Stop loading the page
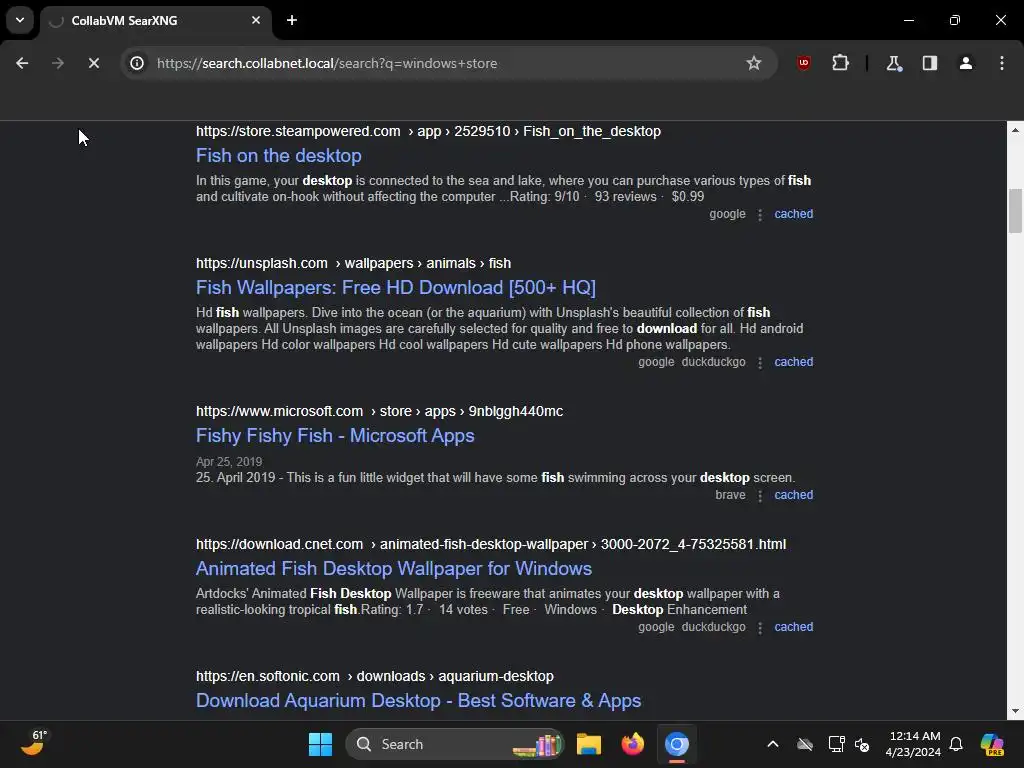This screenshot has height=768, width=1024. point(93,63)
